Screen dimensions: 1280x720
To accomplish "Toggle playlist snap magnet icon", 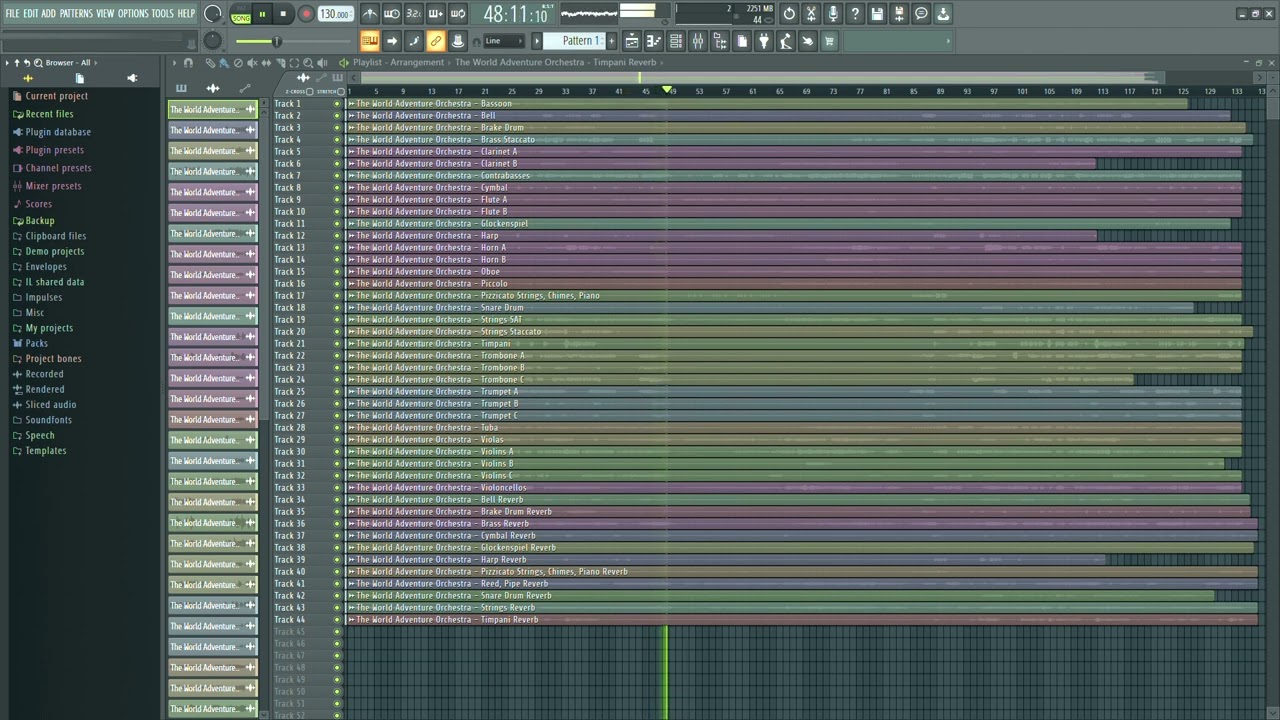I will [188, 63].
